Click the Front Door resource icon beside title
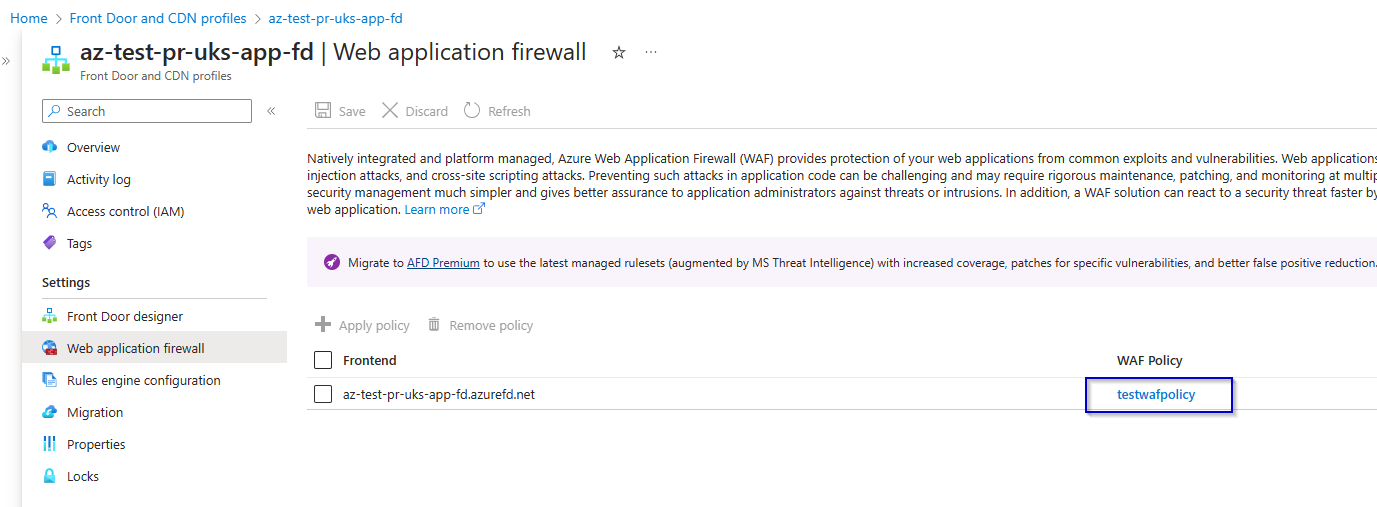 56,59
